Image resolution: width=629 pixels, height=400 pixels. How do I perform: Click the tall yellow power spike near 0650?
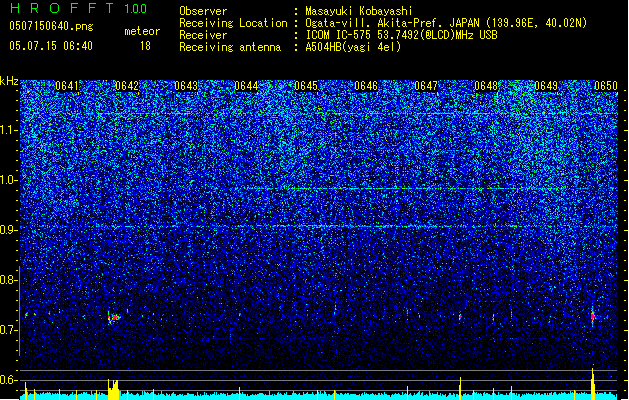click(x=593, y=383)
